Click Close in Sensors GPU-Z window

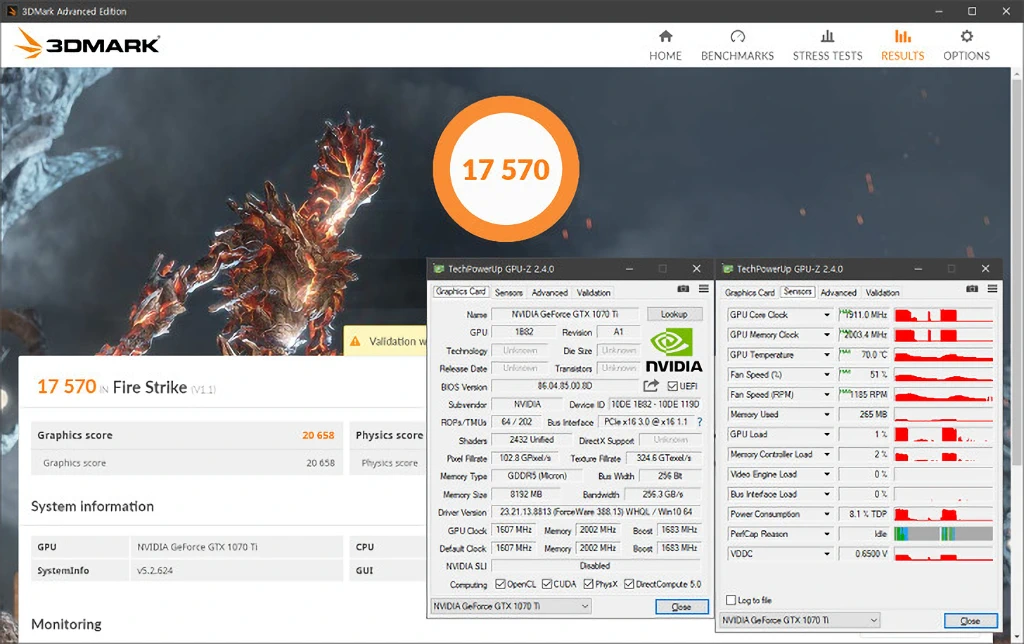tap(970, 620)
